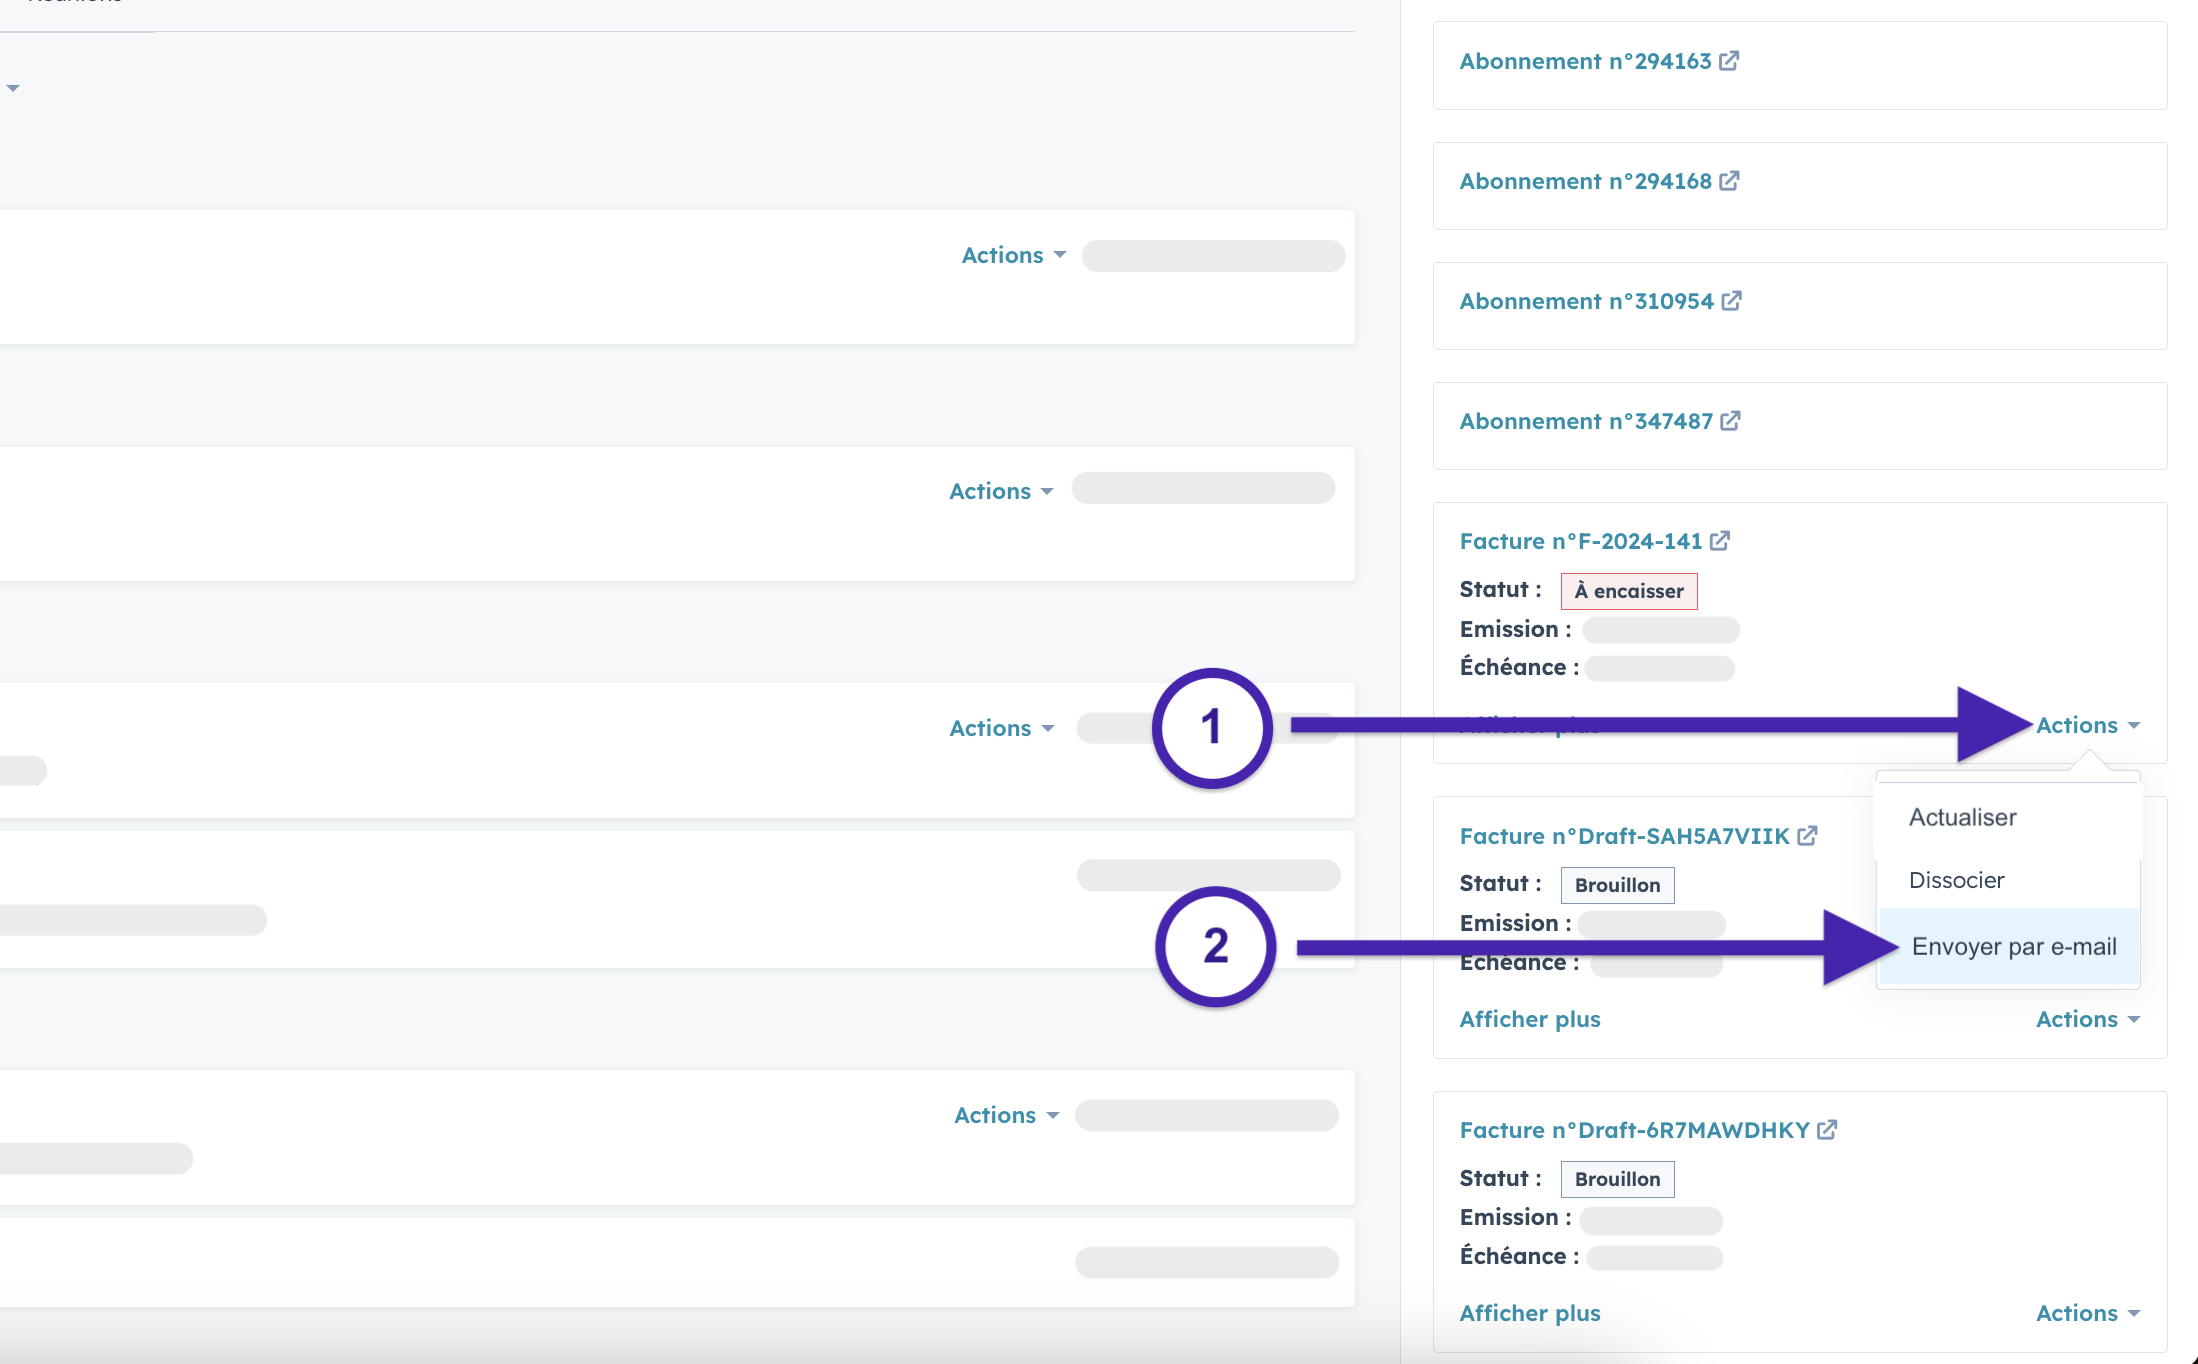
Task: Click external link icon next to Abonnement n°310954
Action: click(x=1731, y=301)
